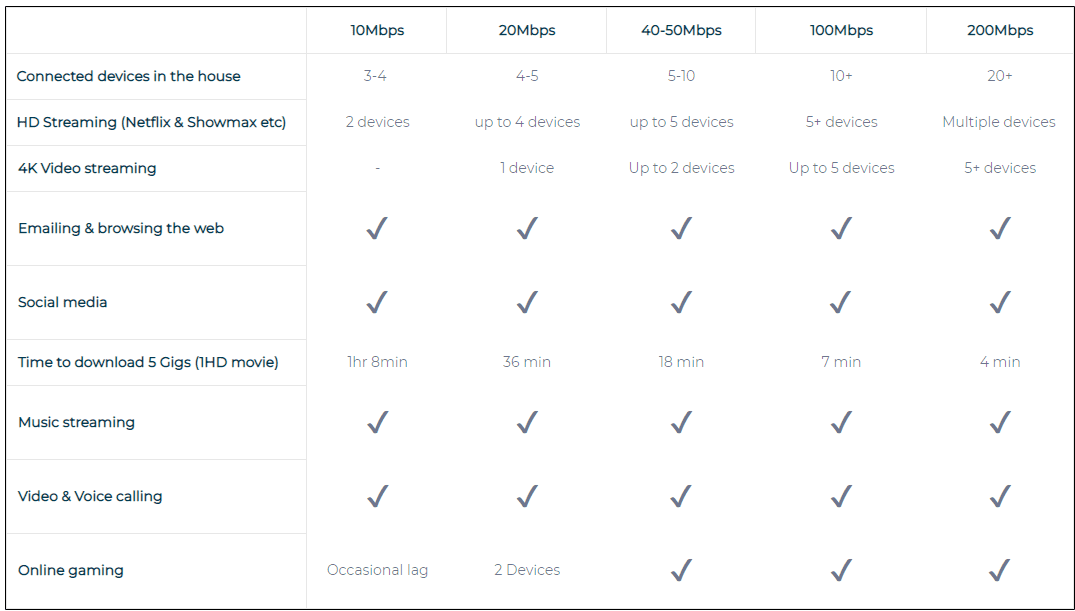Click the 20Mbps social media checkmark

[527, 302]
